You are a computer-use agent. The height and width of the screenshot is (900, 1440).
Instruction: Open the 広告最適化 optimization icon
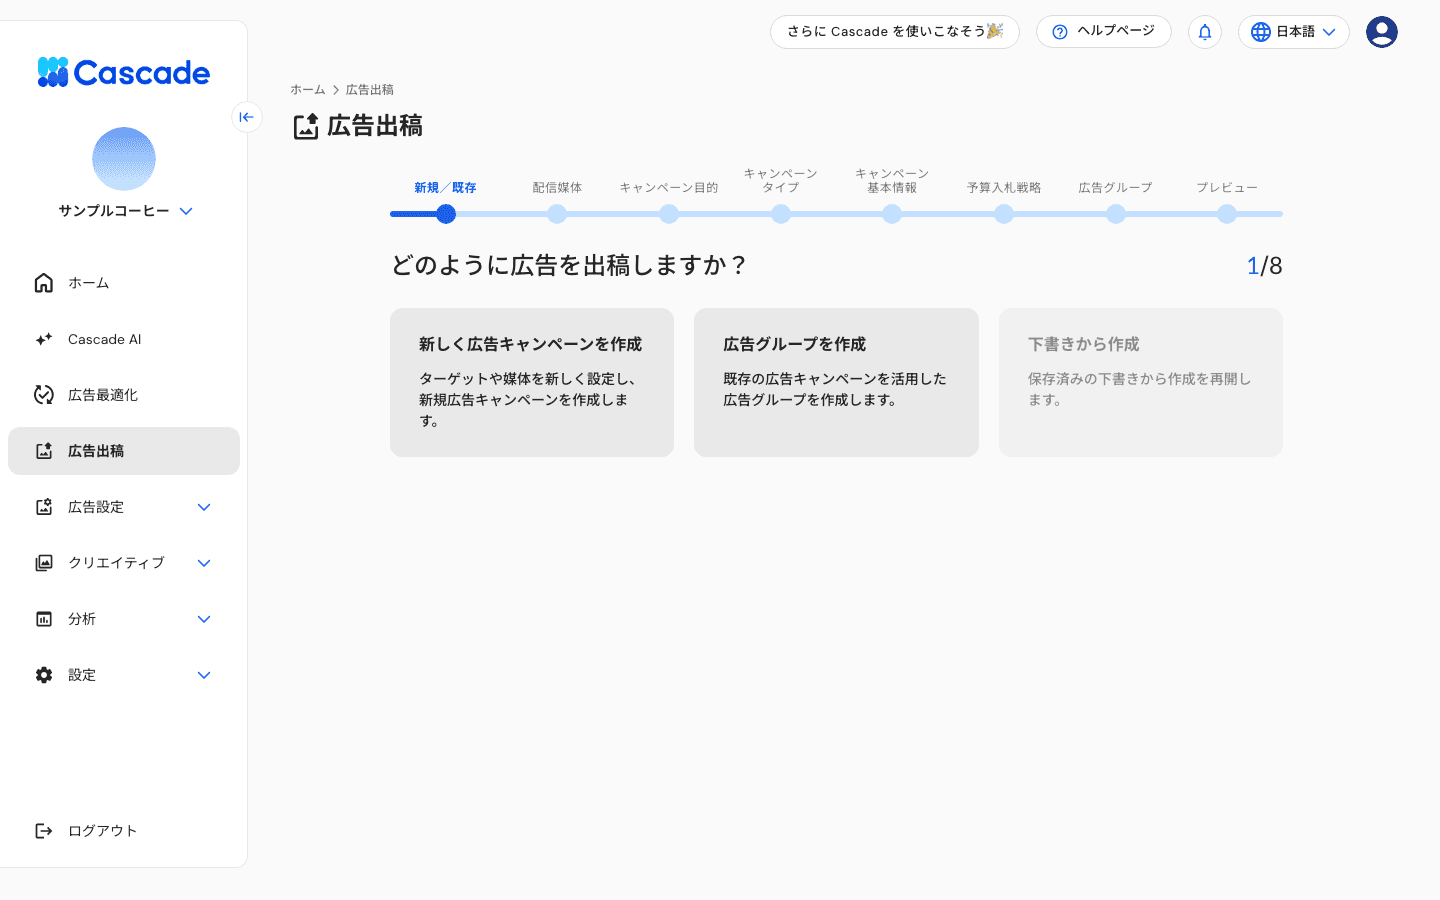[44, 395]
